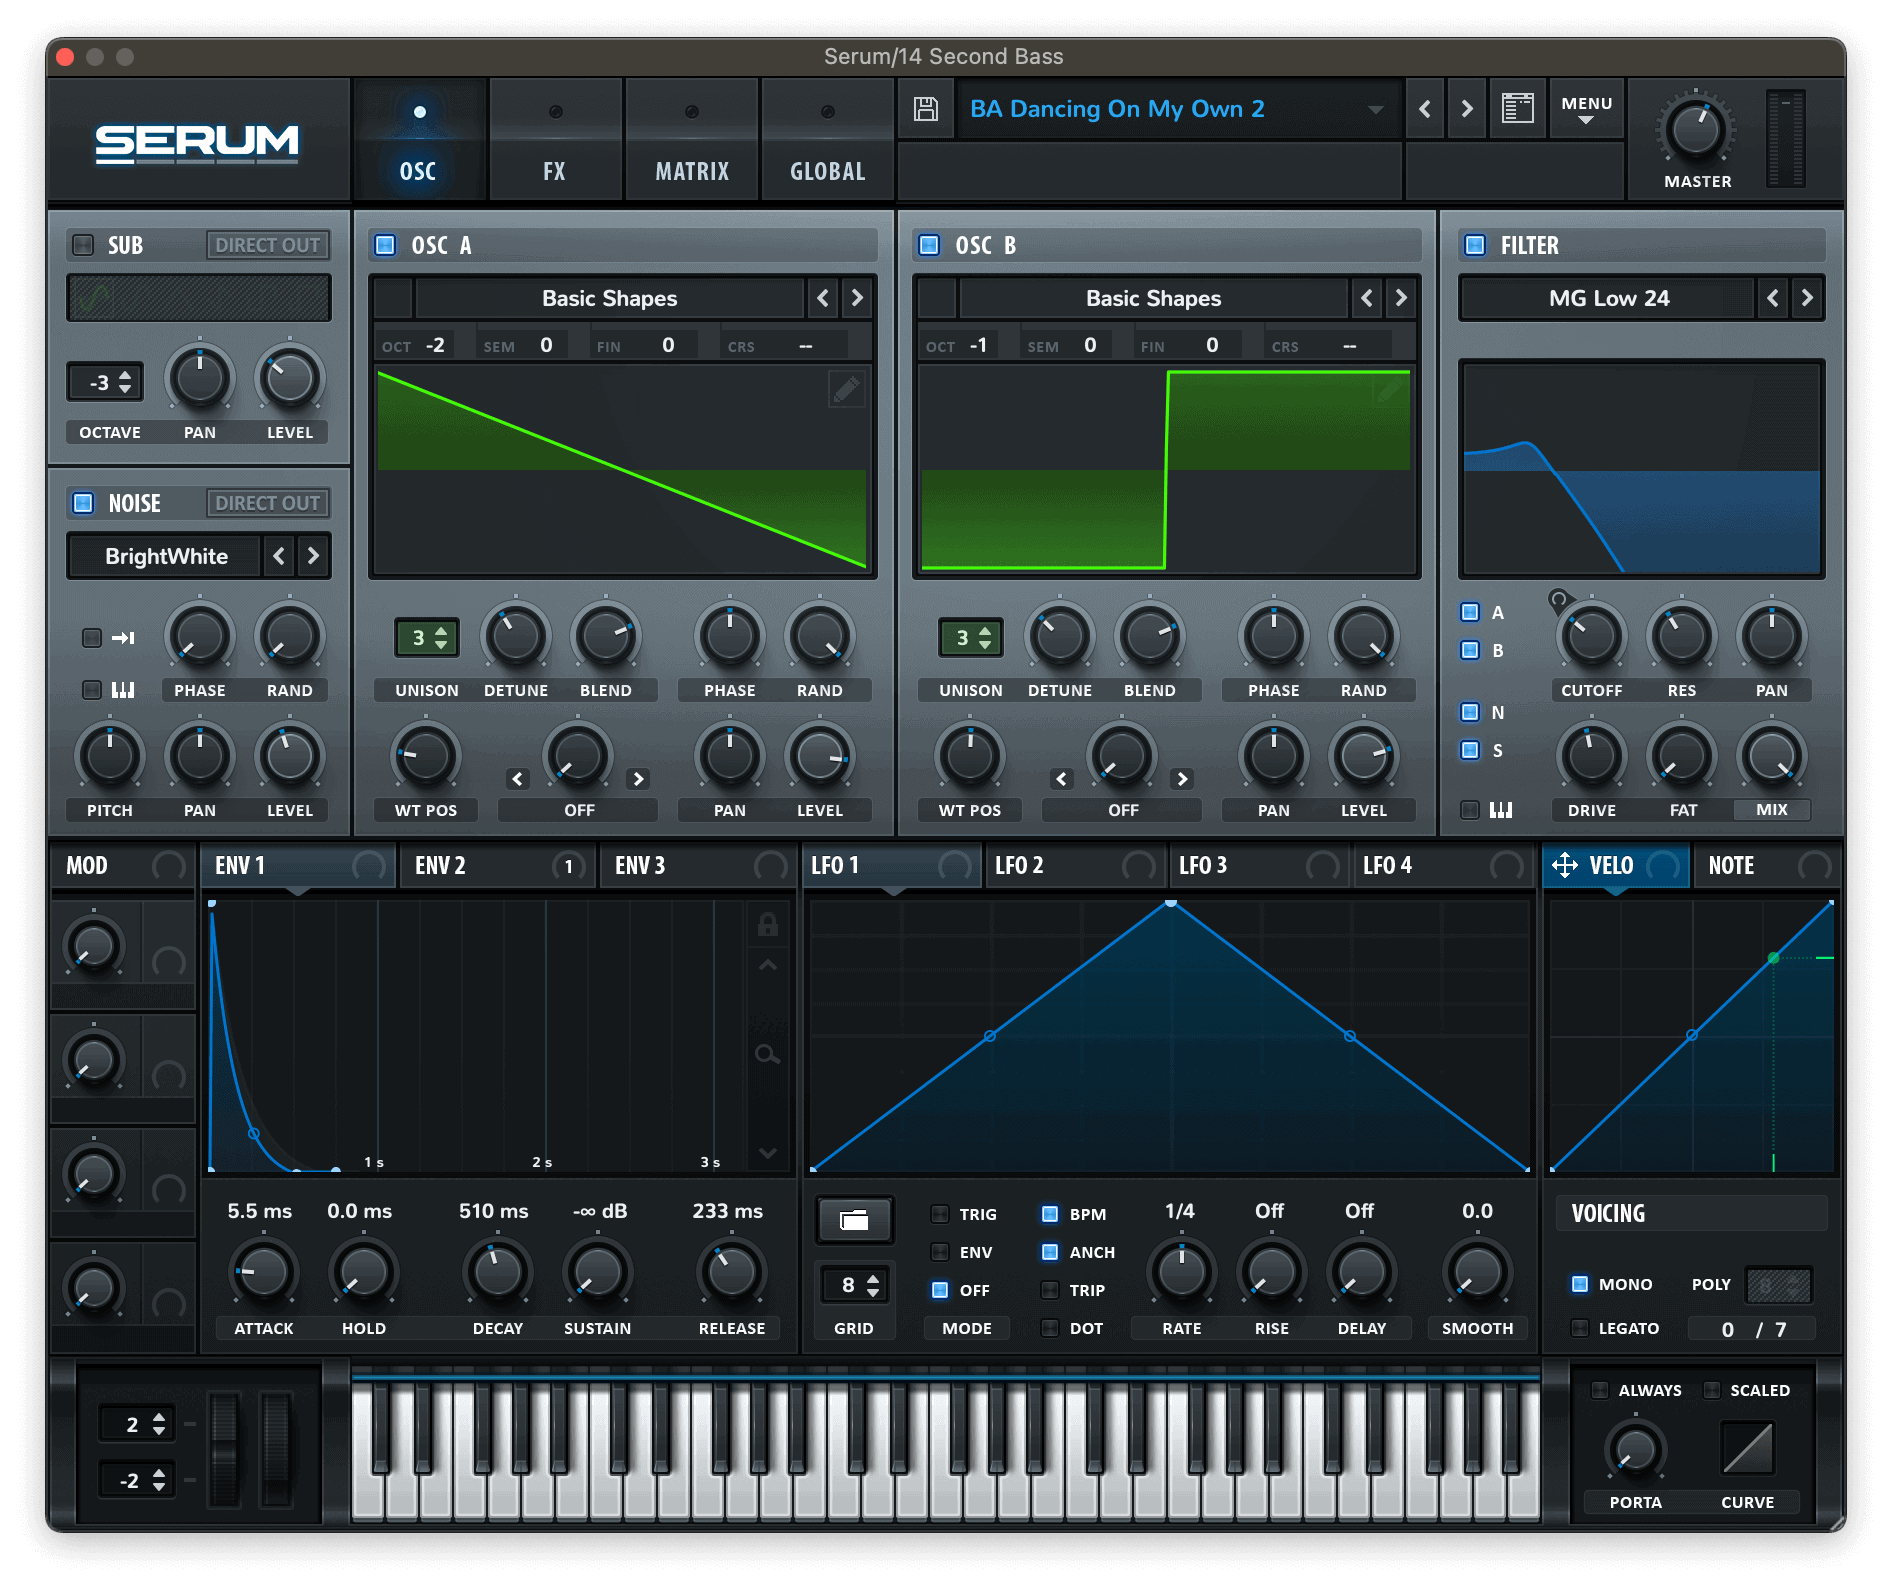Go to the next preset arrow

tap(1466, 109)
